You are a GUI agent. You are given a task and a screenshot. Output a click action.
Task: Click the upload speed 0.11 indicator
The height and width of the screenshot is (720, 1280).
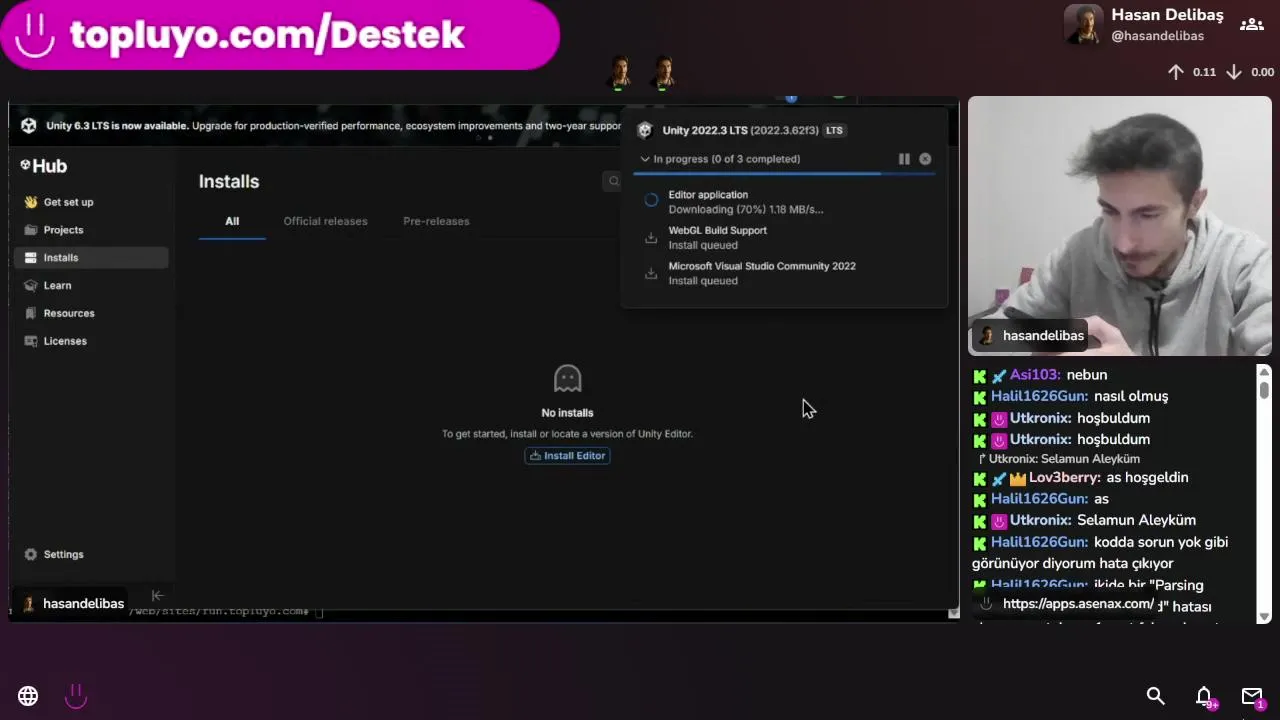[x=1192, y=72]
